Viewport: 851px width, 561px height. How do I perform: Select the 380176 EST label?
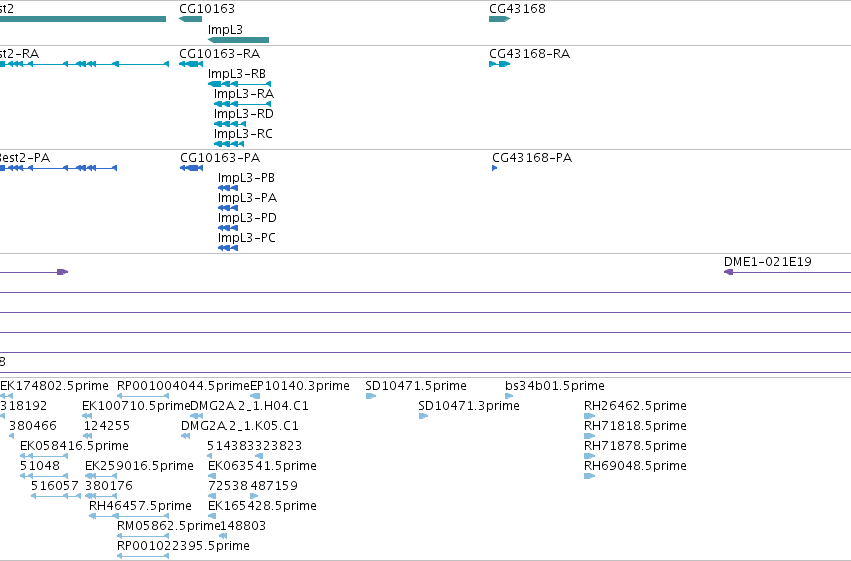109,486
